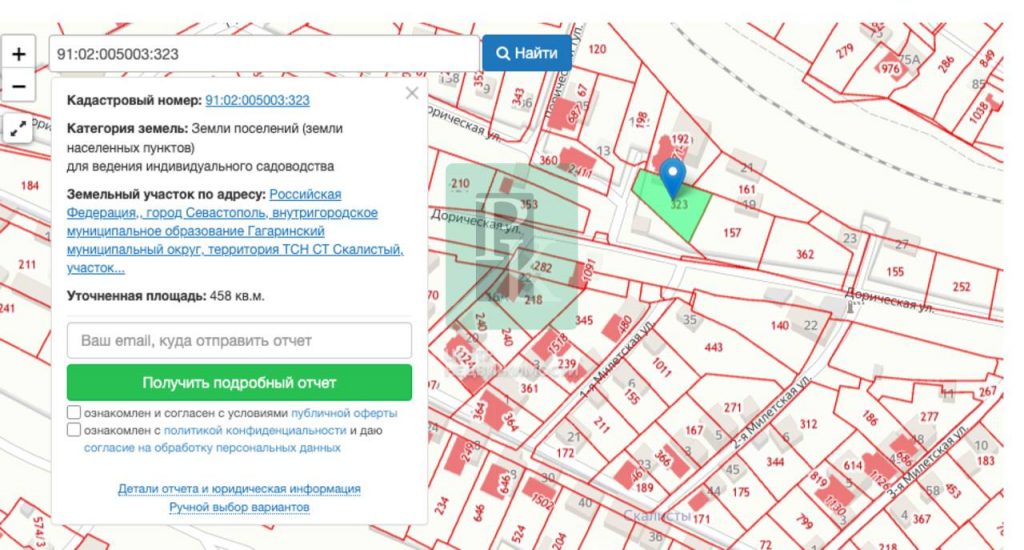Open cadastral number 91:02:005003:323 link
1024x550 pixels.
point(257,100)
